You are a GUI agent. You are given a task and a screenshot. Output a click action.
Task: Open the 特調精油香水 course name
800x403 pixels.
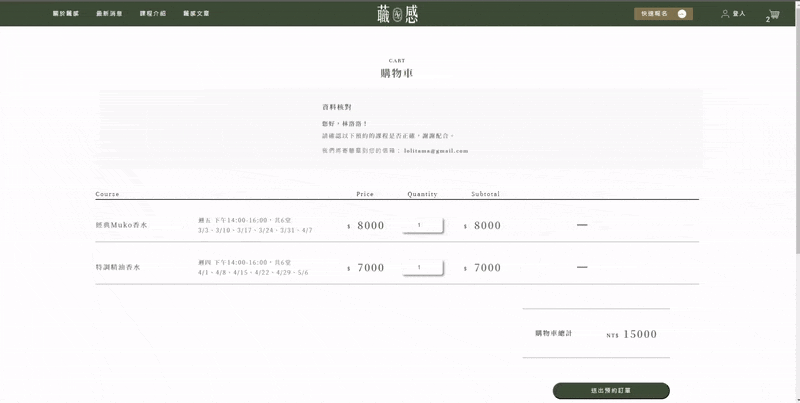pyautogui.click(x=118, y=268)
